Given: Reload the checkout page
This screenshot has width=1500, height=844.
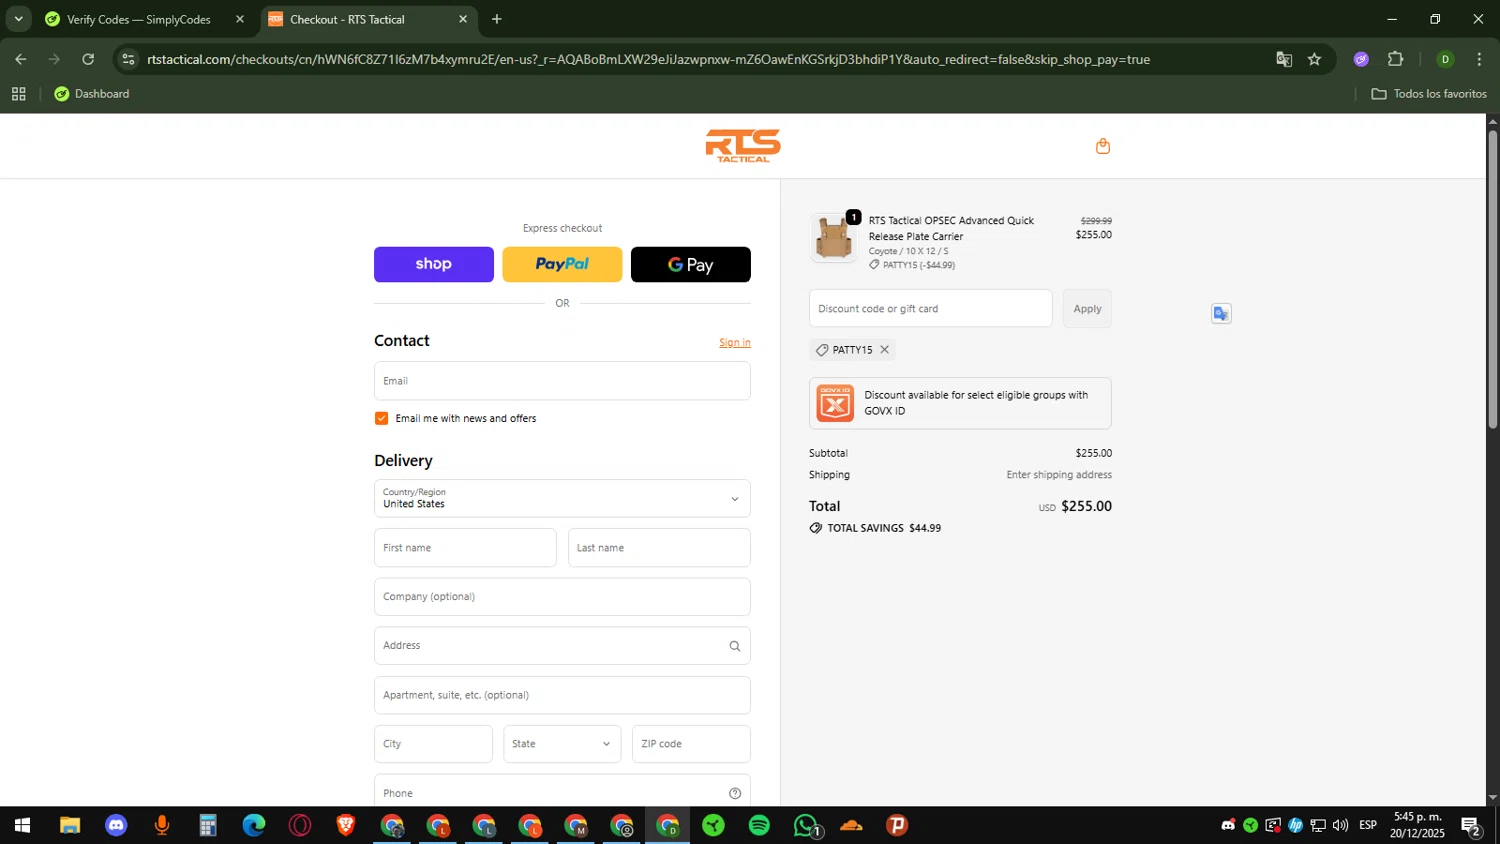Looking at the screenshot, I should click(88, 60).
